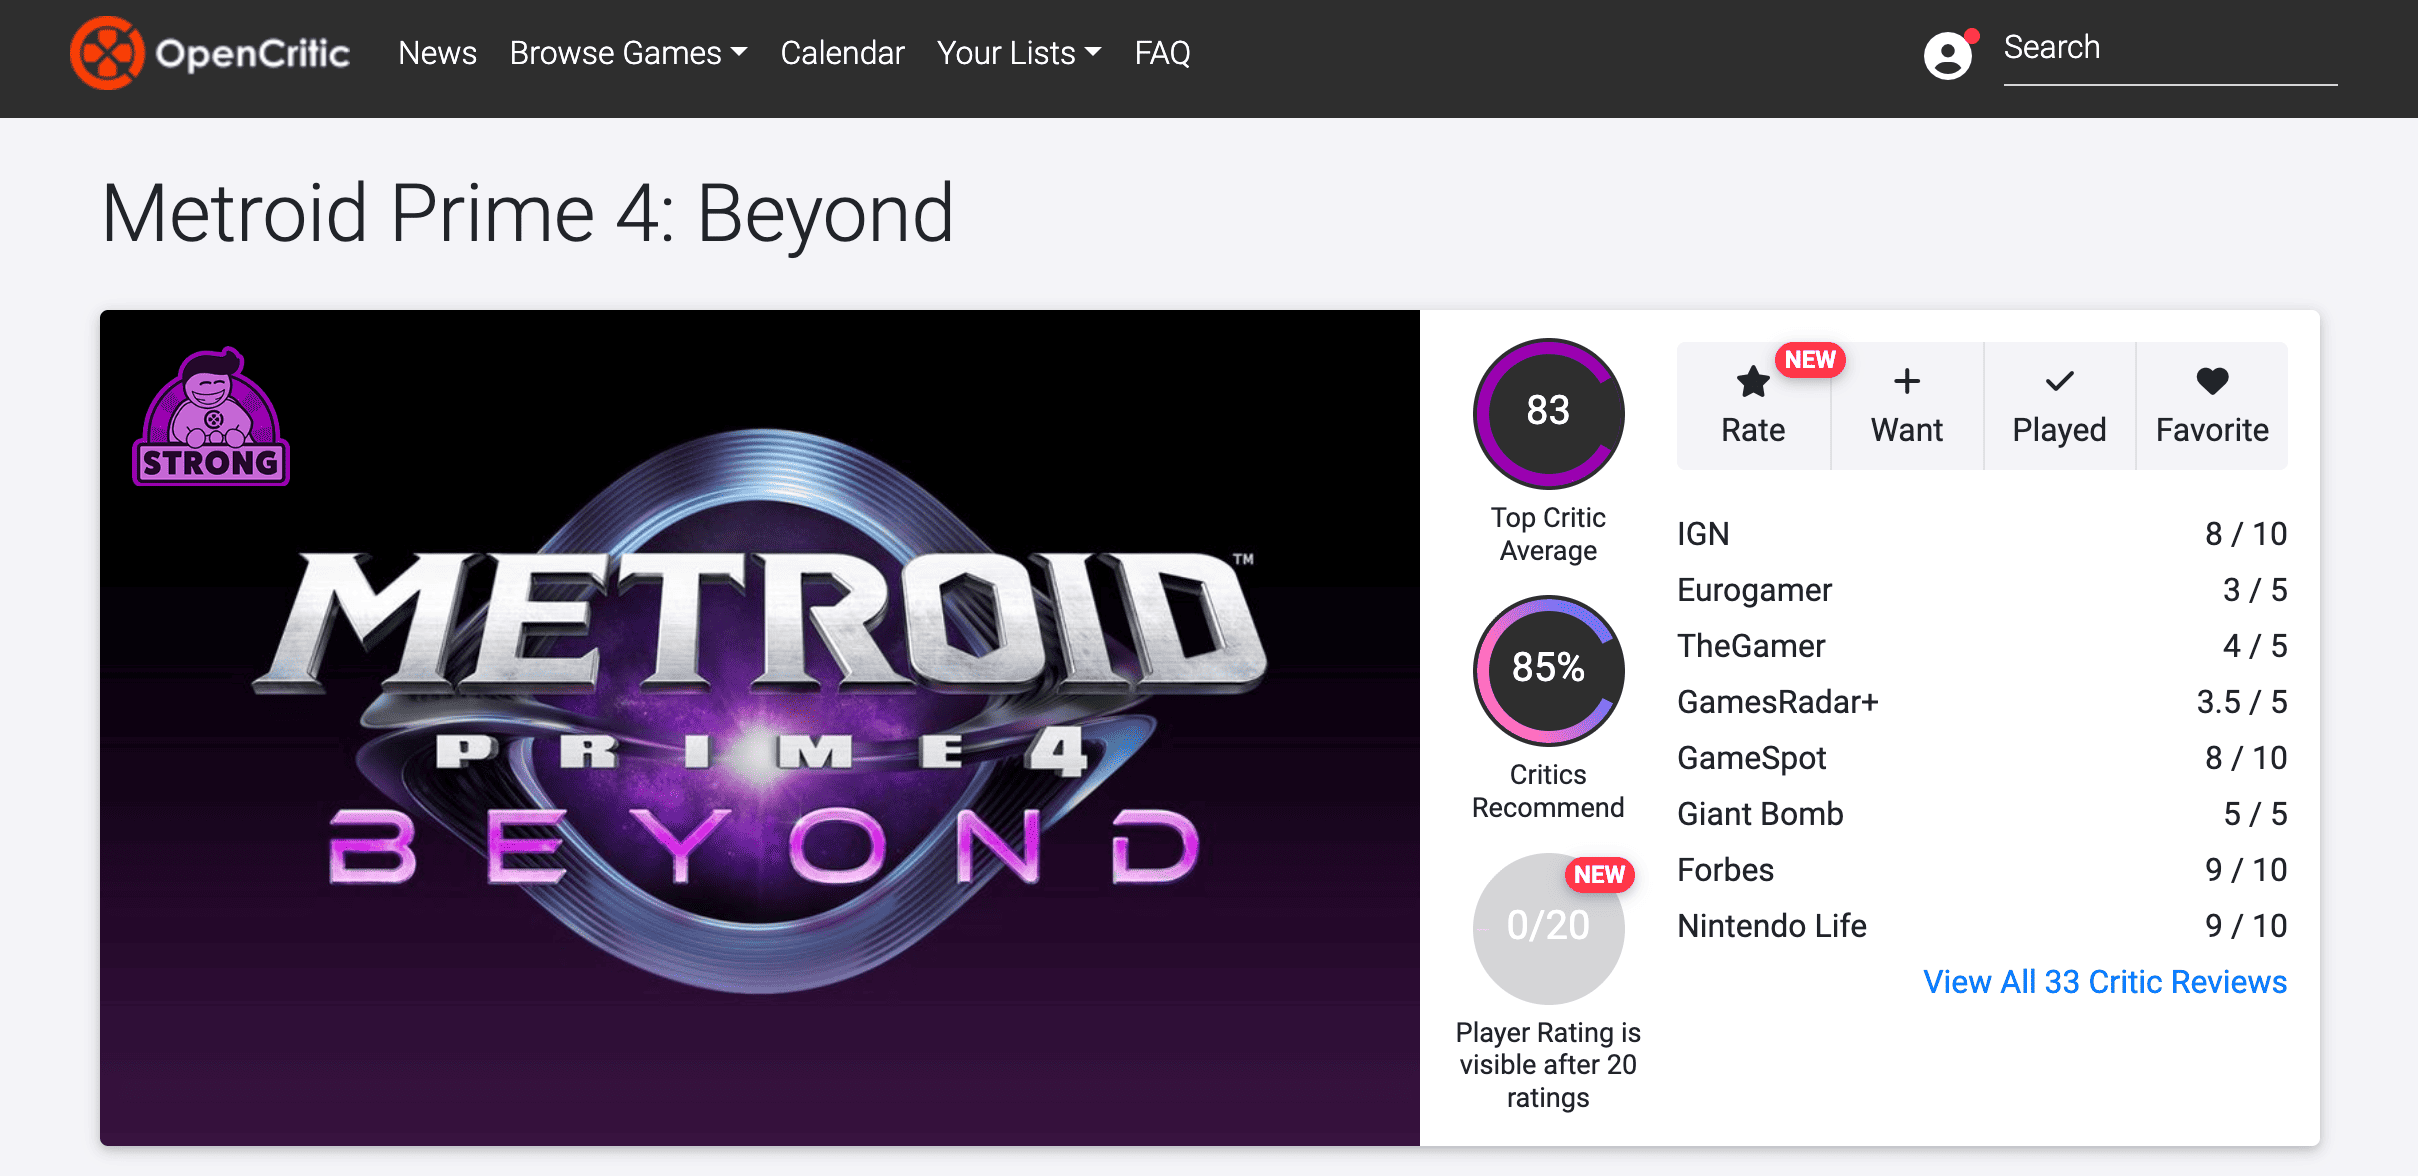Image resolution: width=2418 pixels, height=1176 pixels.
Task: Toggle Played status for Metroid Prime 4
Action: coord(2059,405)
